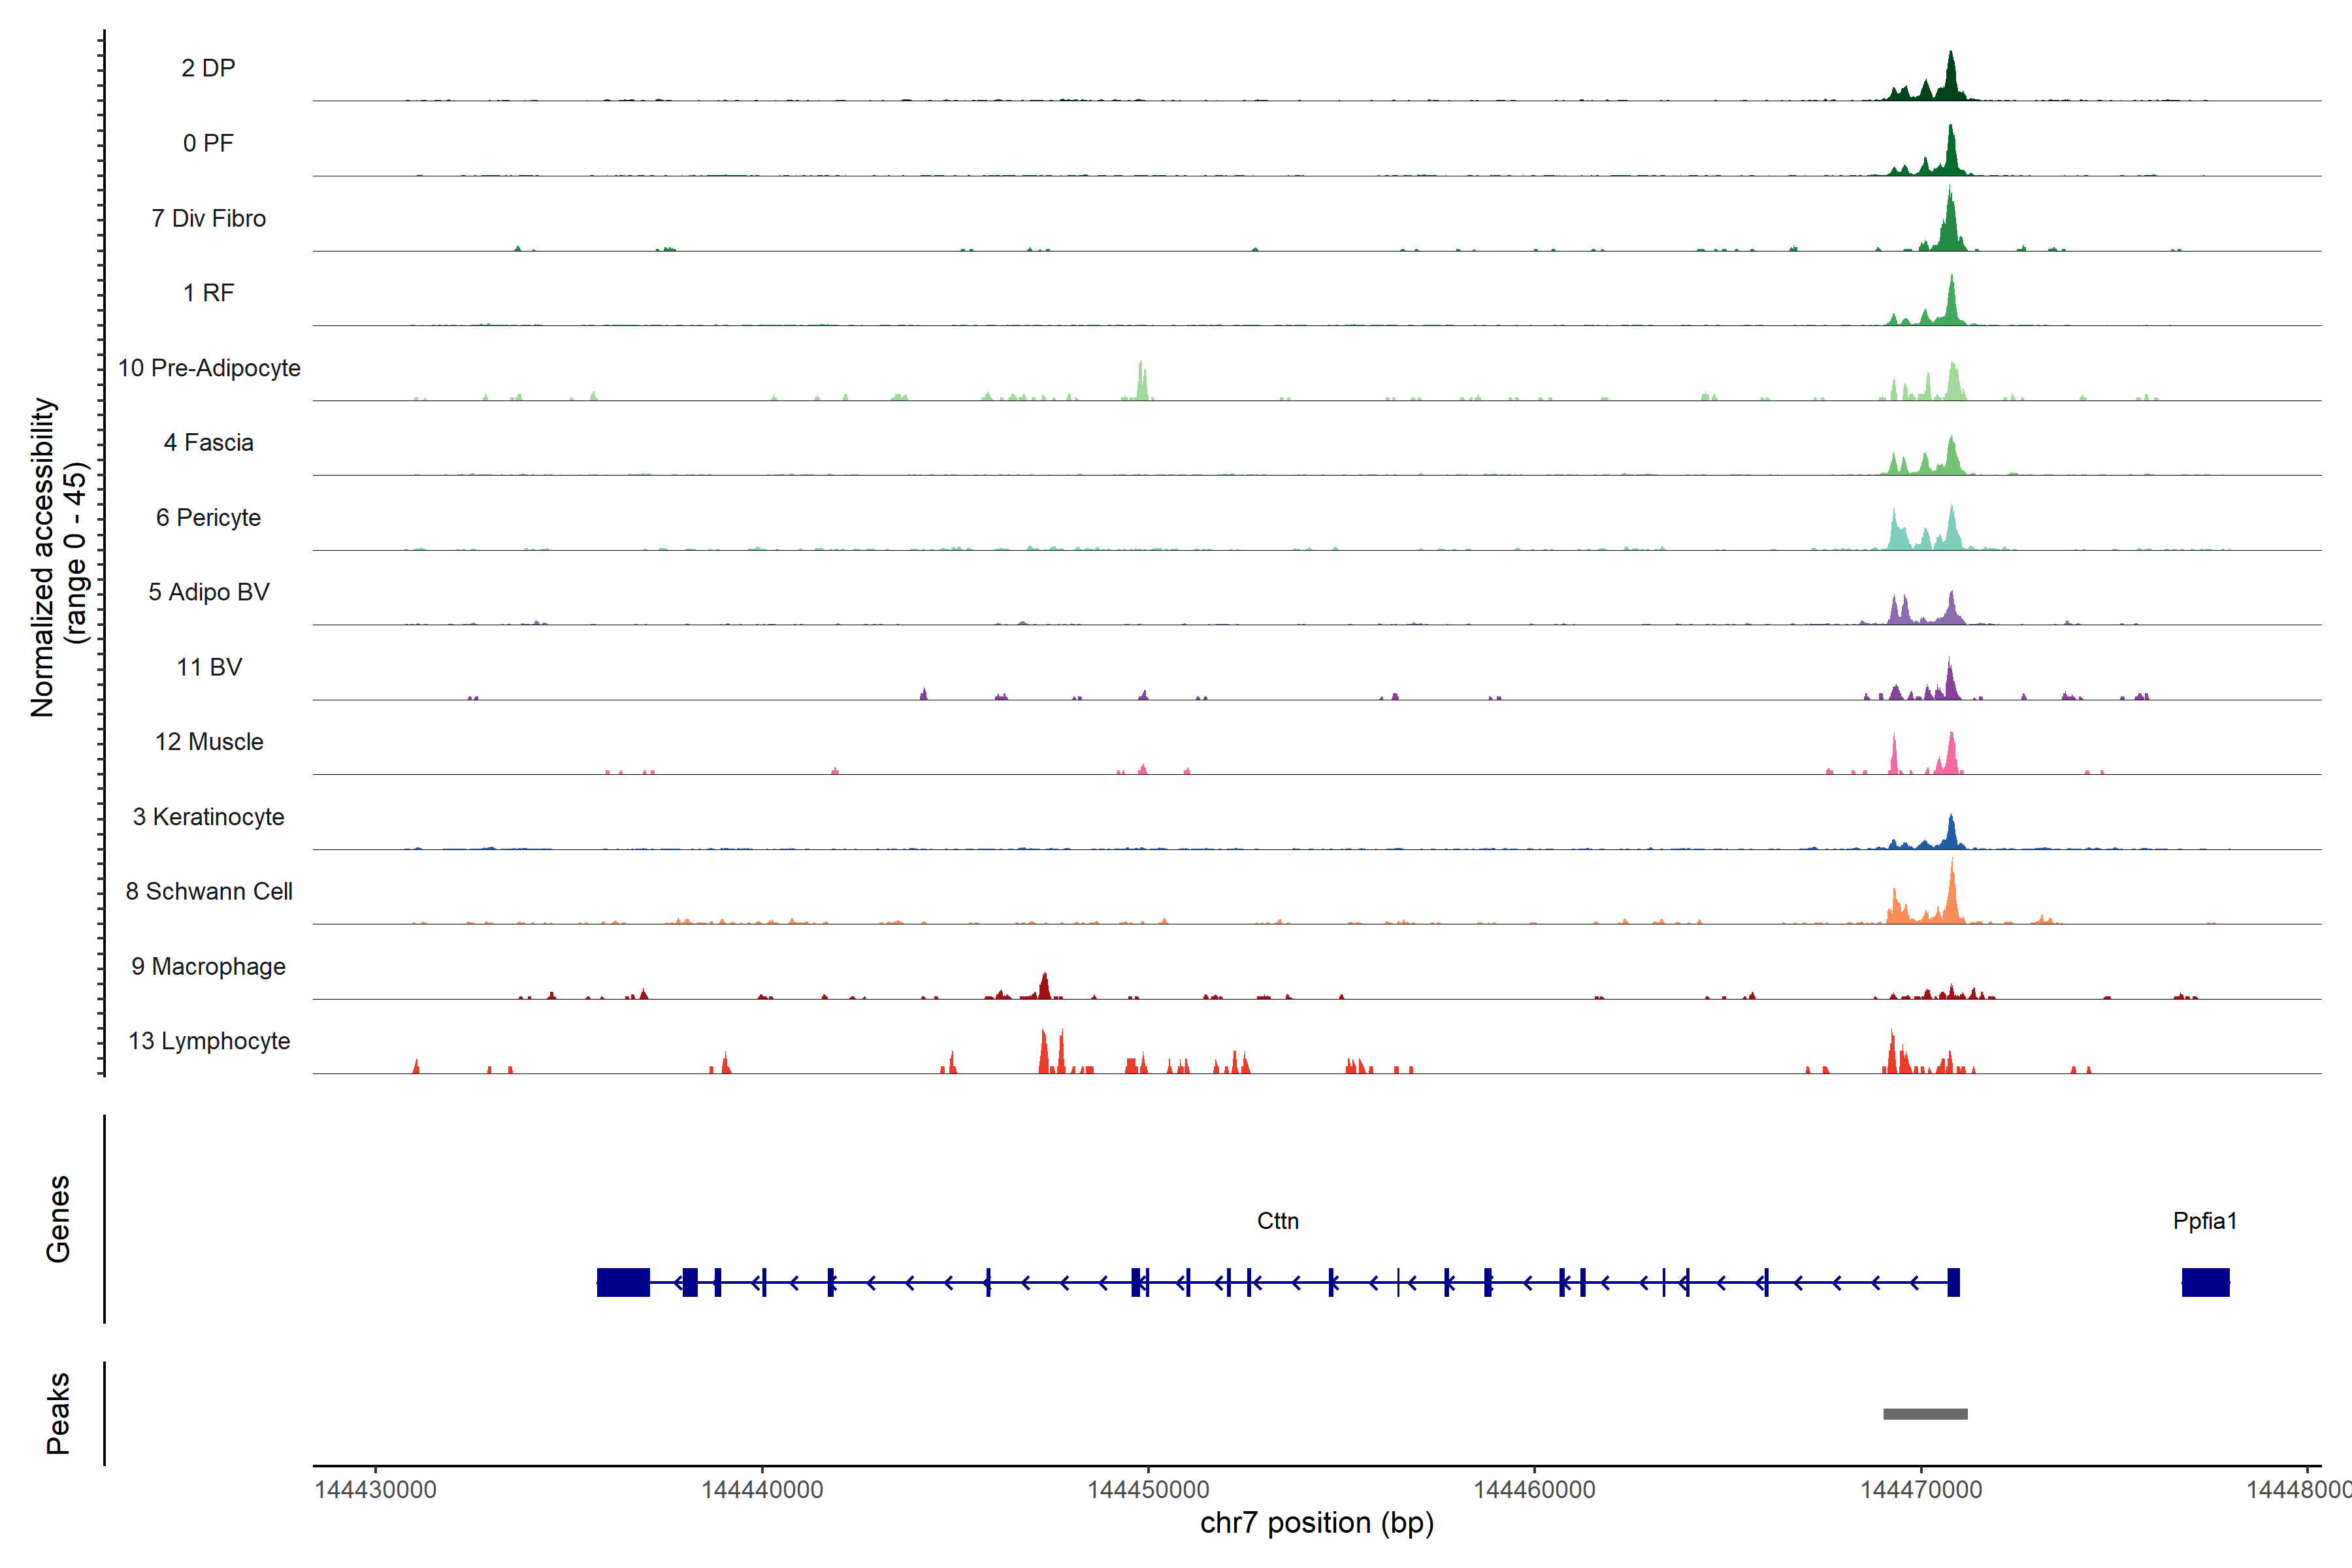Viewport: 2352px width, 1568px height.
Task: Click the chr7 position (bp) axis title
Action: pyautogui.click(x=1316, y=1523)
